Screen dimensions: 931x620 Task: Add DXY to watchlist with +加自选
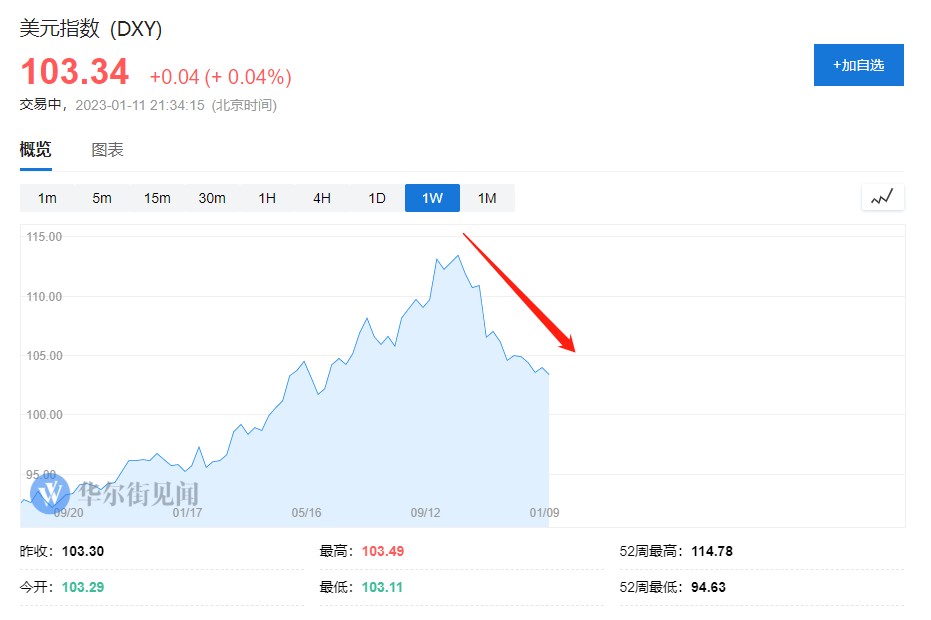pyautogui.click(x=858, y=65)
